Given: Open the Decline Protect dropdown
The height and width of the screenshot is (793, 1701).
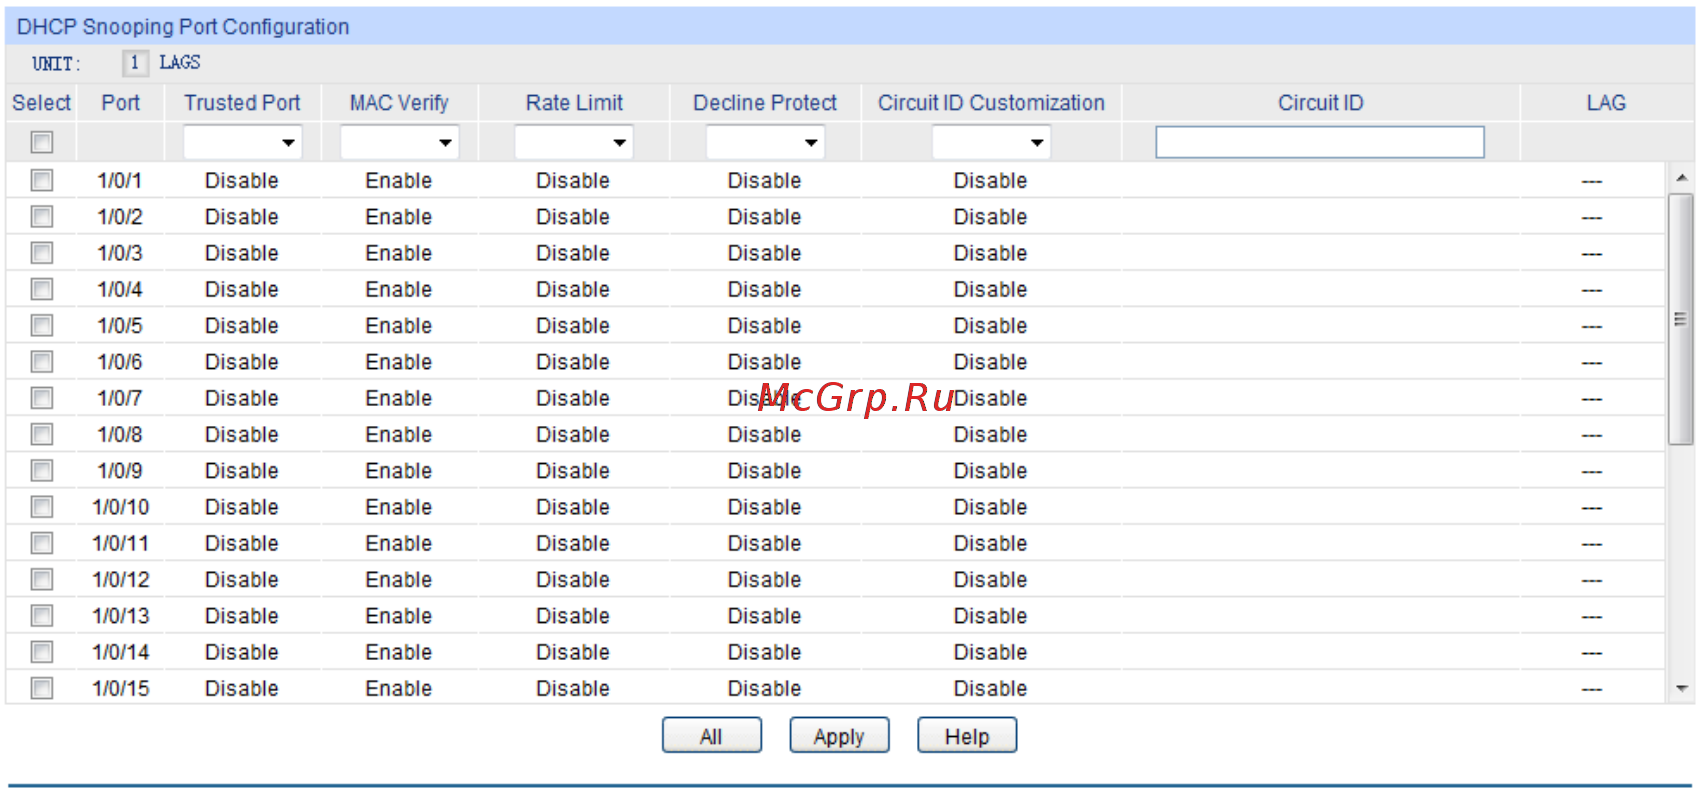Looking at the screenshot, I should coord(765,142).
